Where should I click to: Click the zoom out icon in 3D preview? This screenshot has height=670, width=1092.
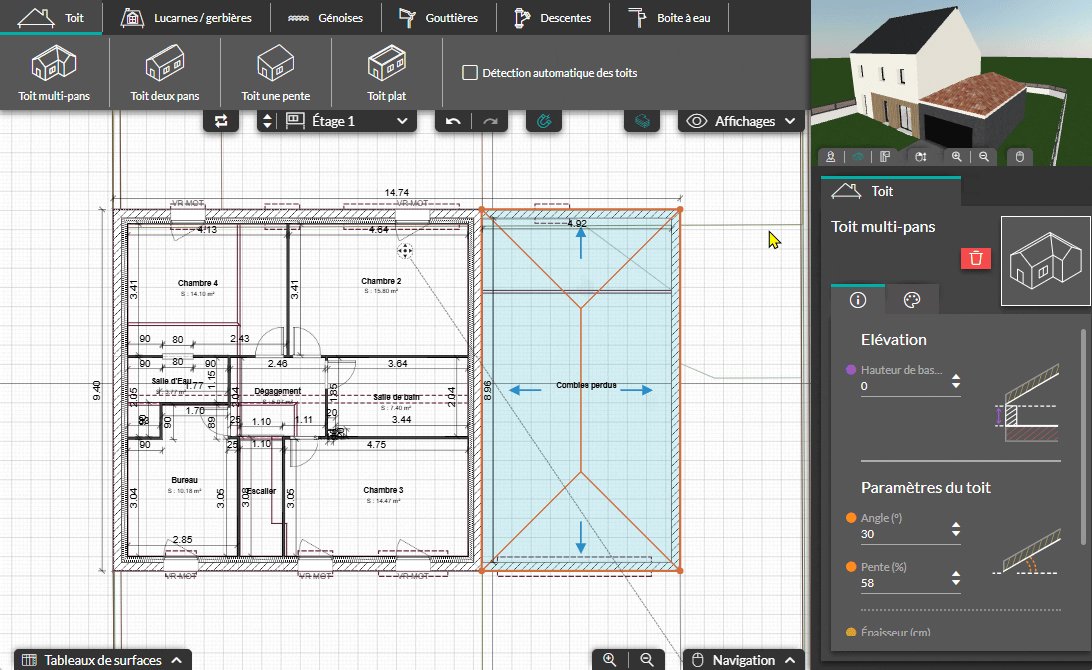984,157
